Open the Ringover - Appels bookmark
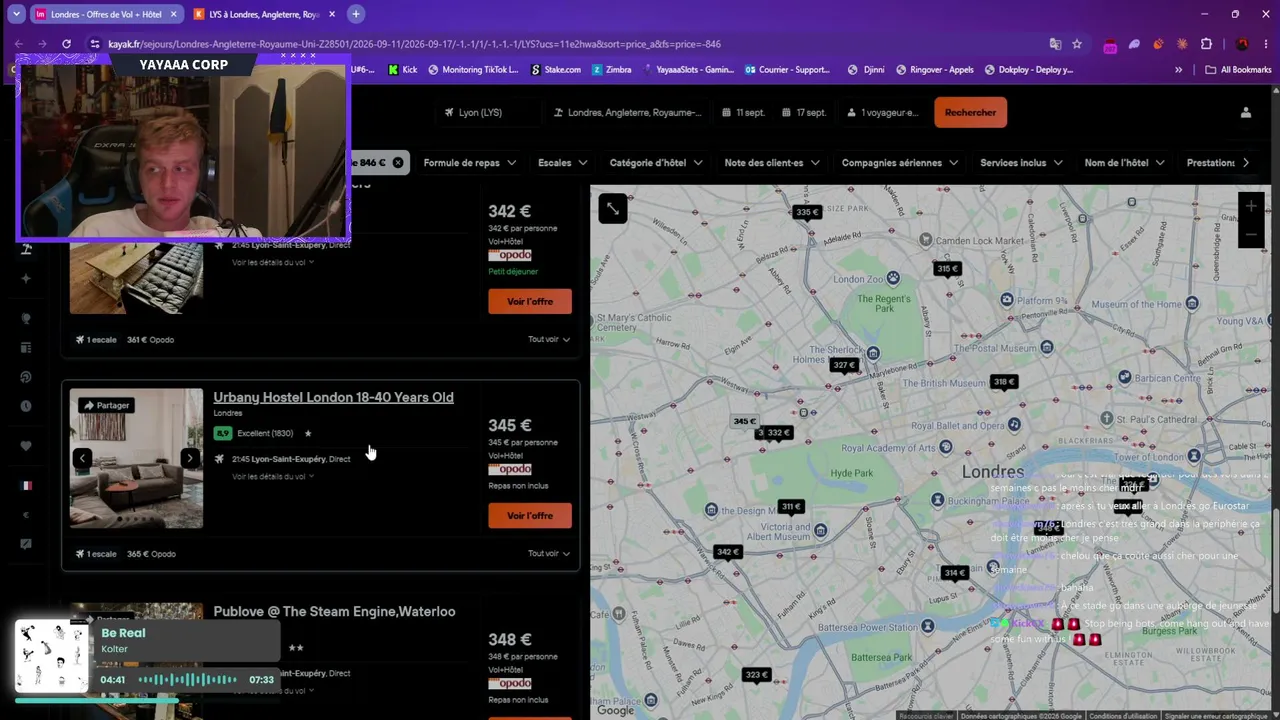The height and width of the screenshot is (720, 1280). point(935,70)
